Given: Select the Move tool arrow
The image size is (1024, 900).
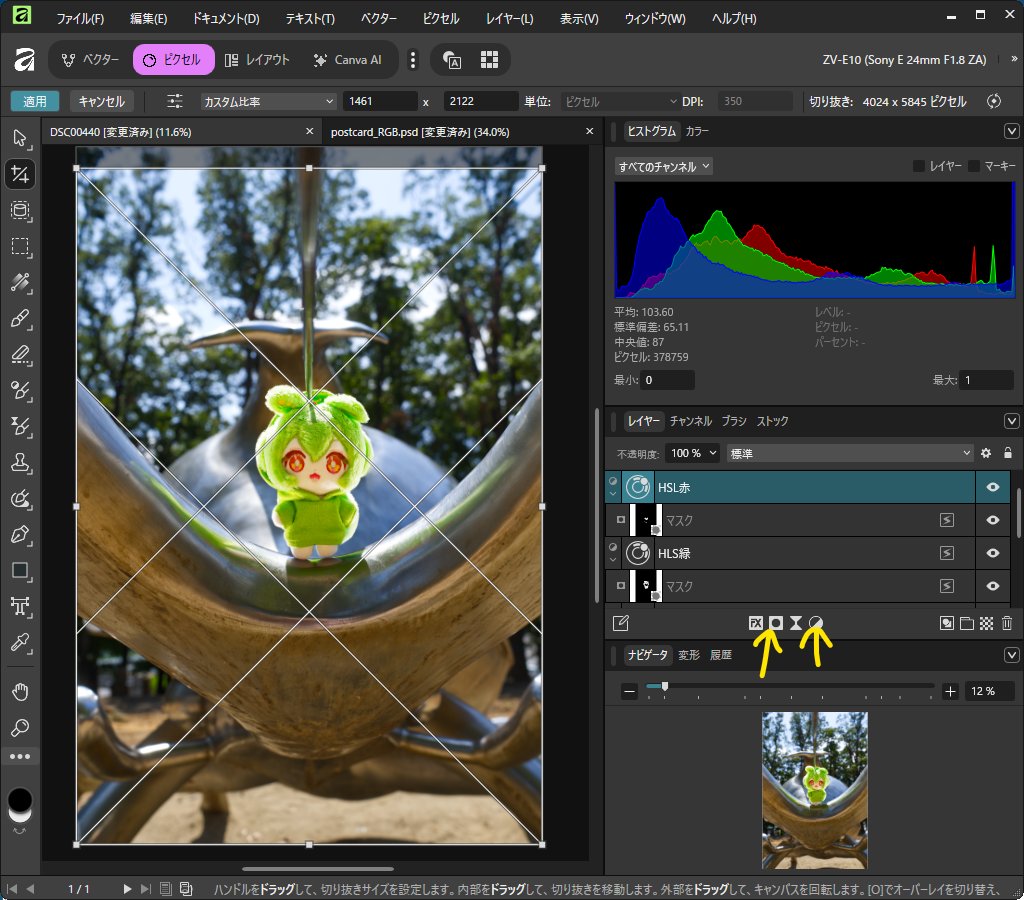Looking at the screenshot, I should 20,138.
